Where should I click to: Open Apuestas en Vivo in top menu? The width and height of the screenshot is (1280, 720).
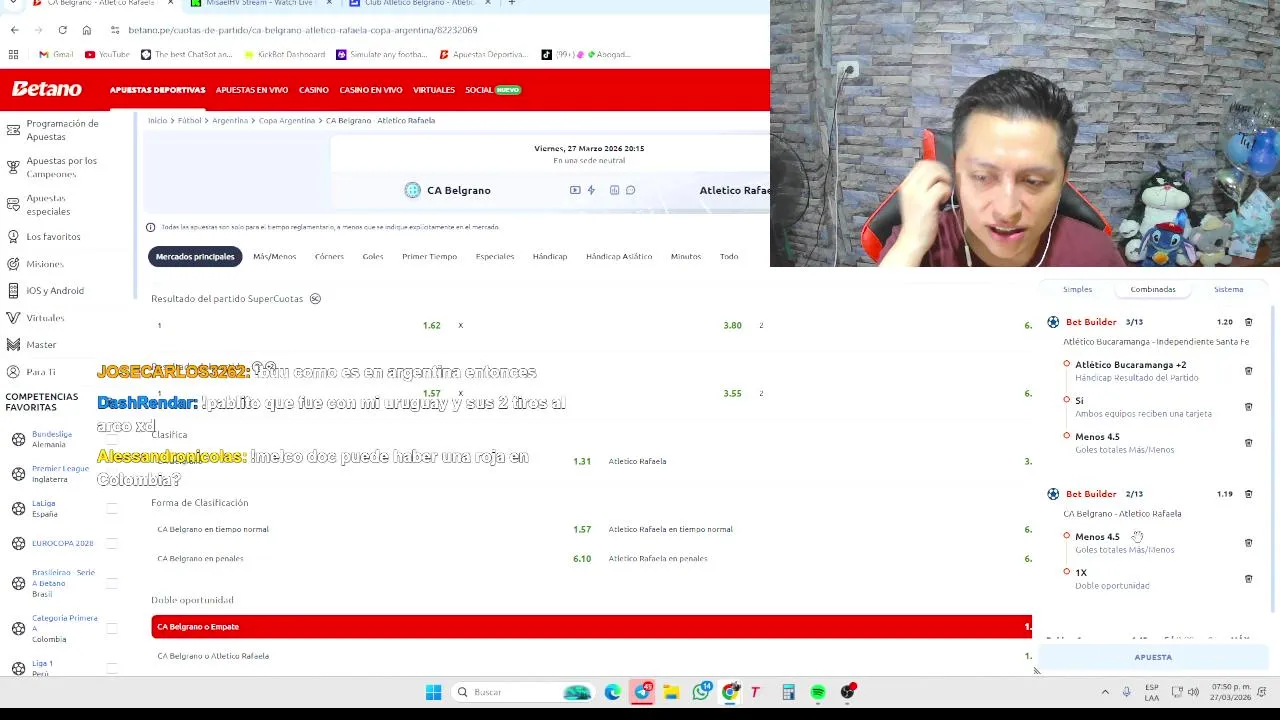pyautogui.click(x=252, y=90)
